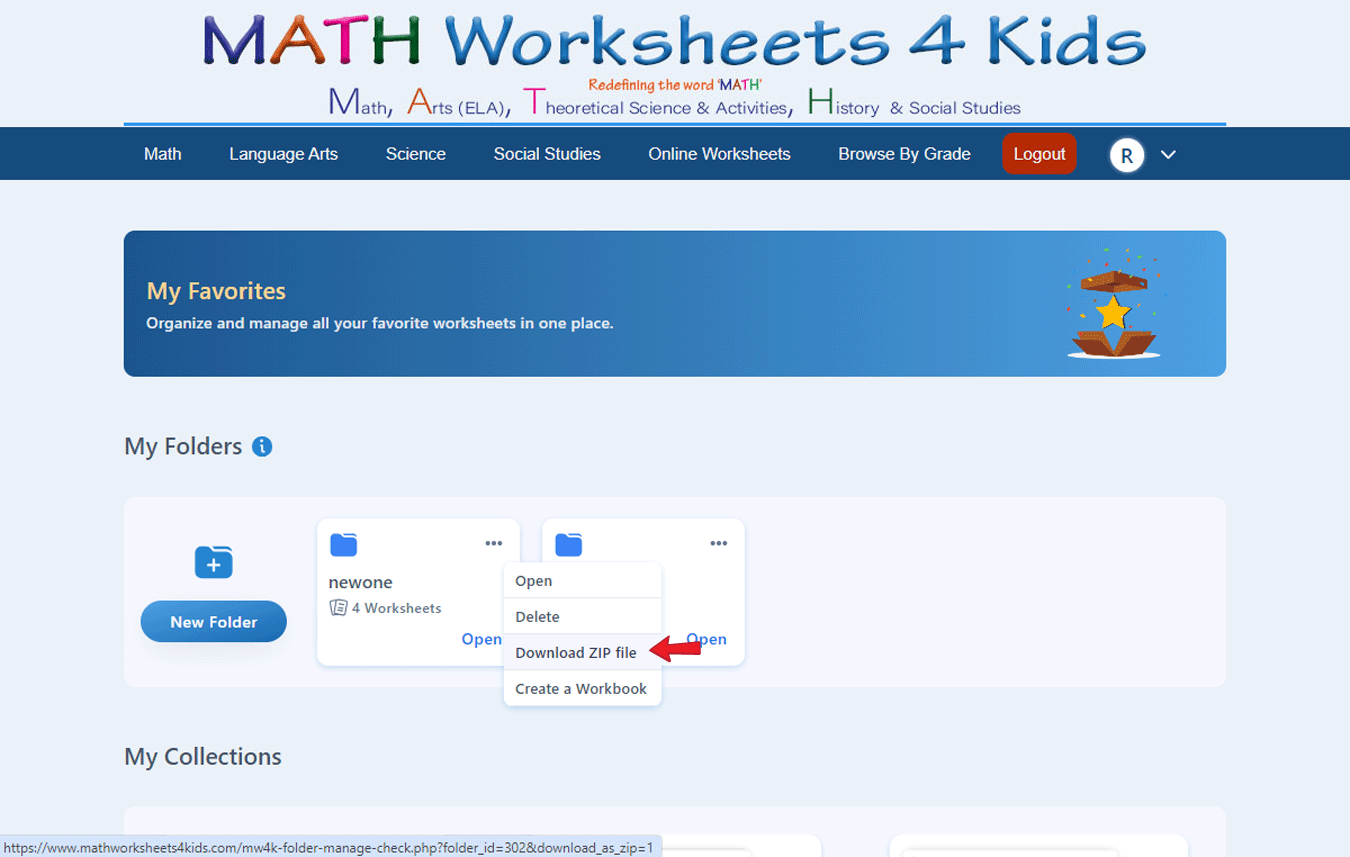Open the Math menu
The height and width of the screenshot is (857, 1350).
[163, 154]
